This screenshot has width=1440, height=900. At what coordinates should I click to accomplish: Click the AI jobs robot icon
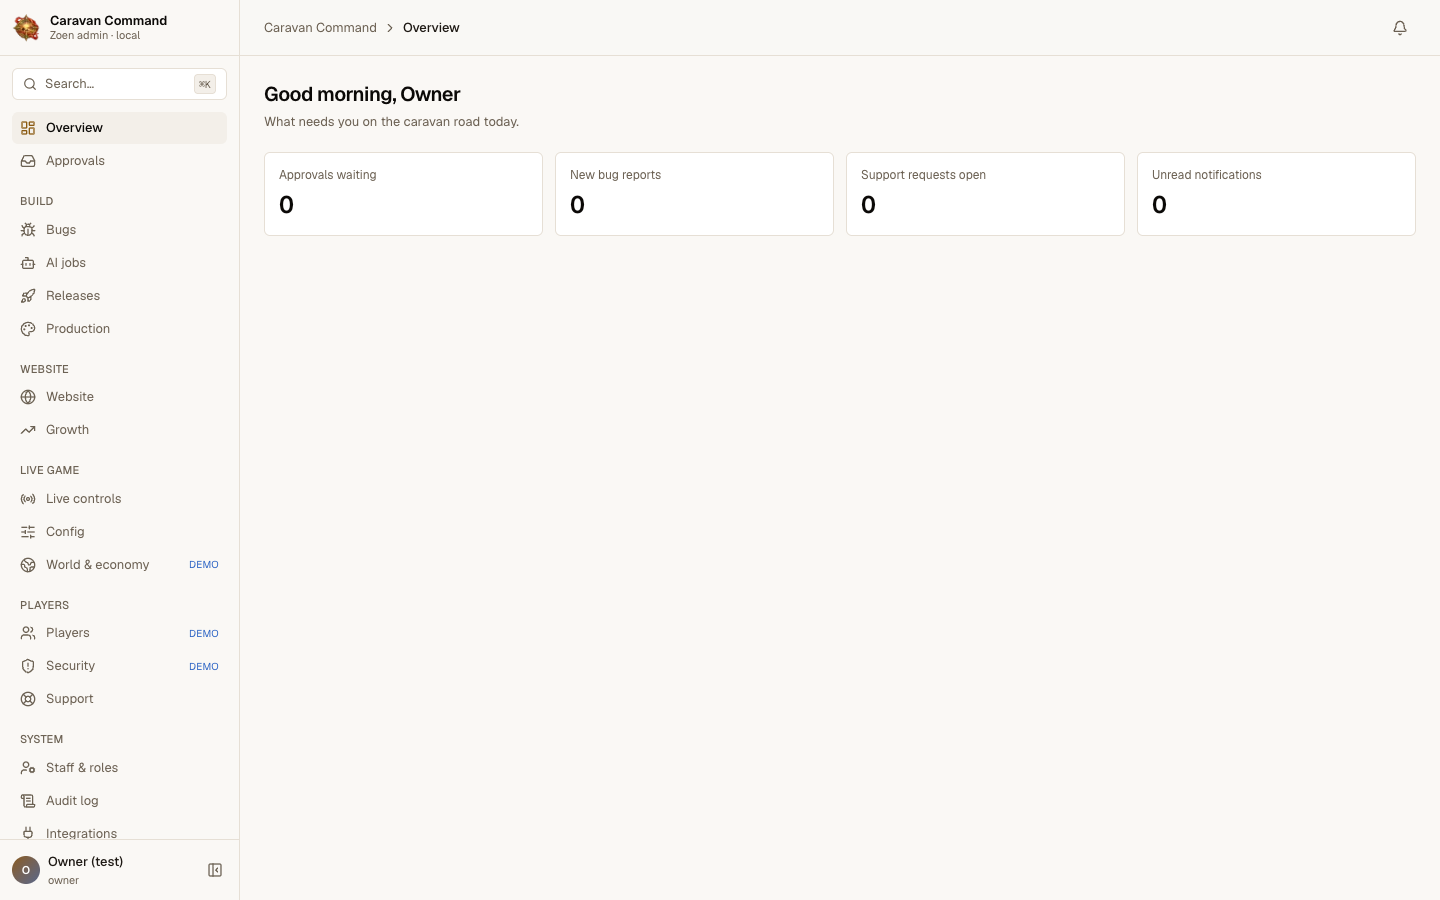click(28, 263)
